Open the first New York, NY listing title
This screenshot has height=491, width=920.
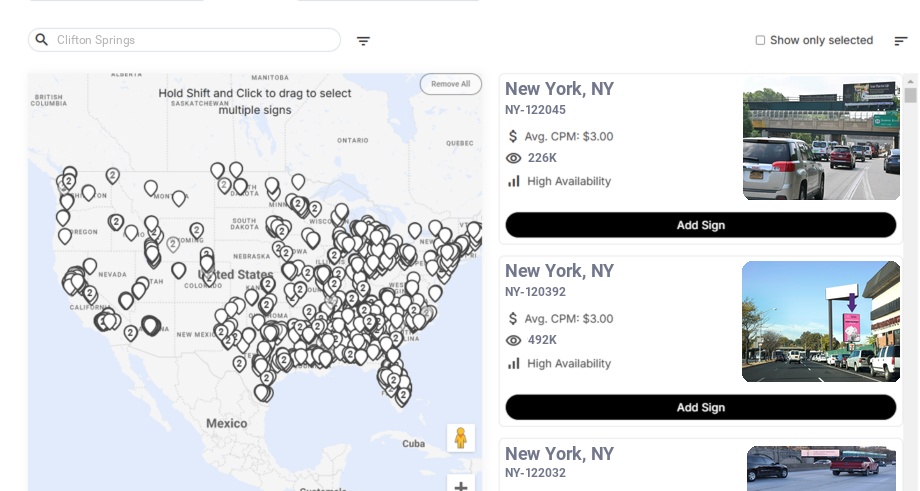click(x=559, y=89)
